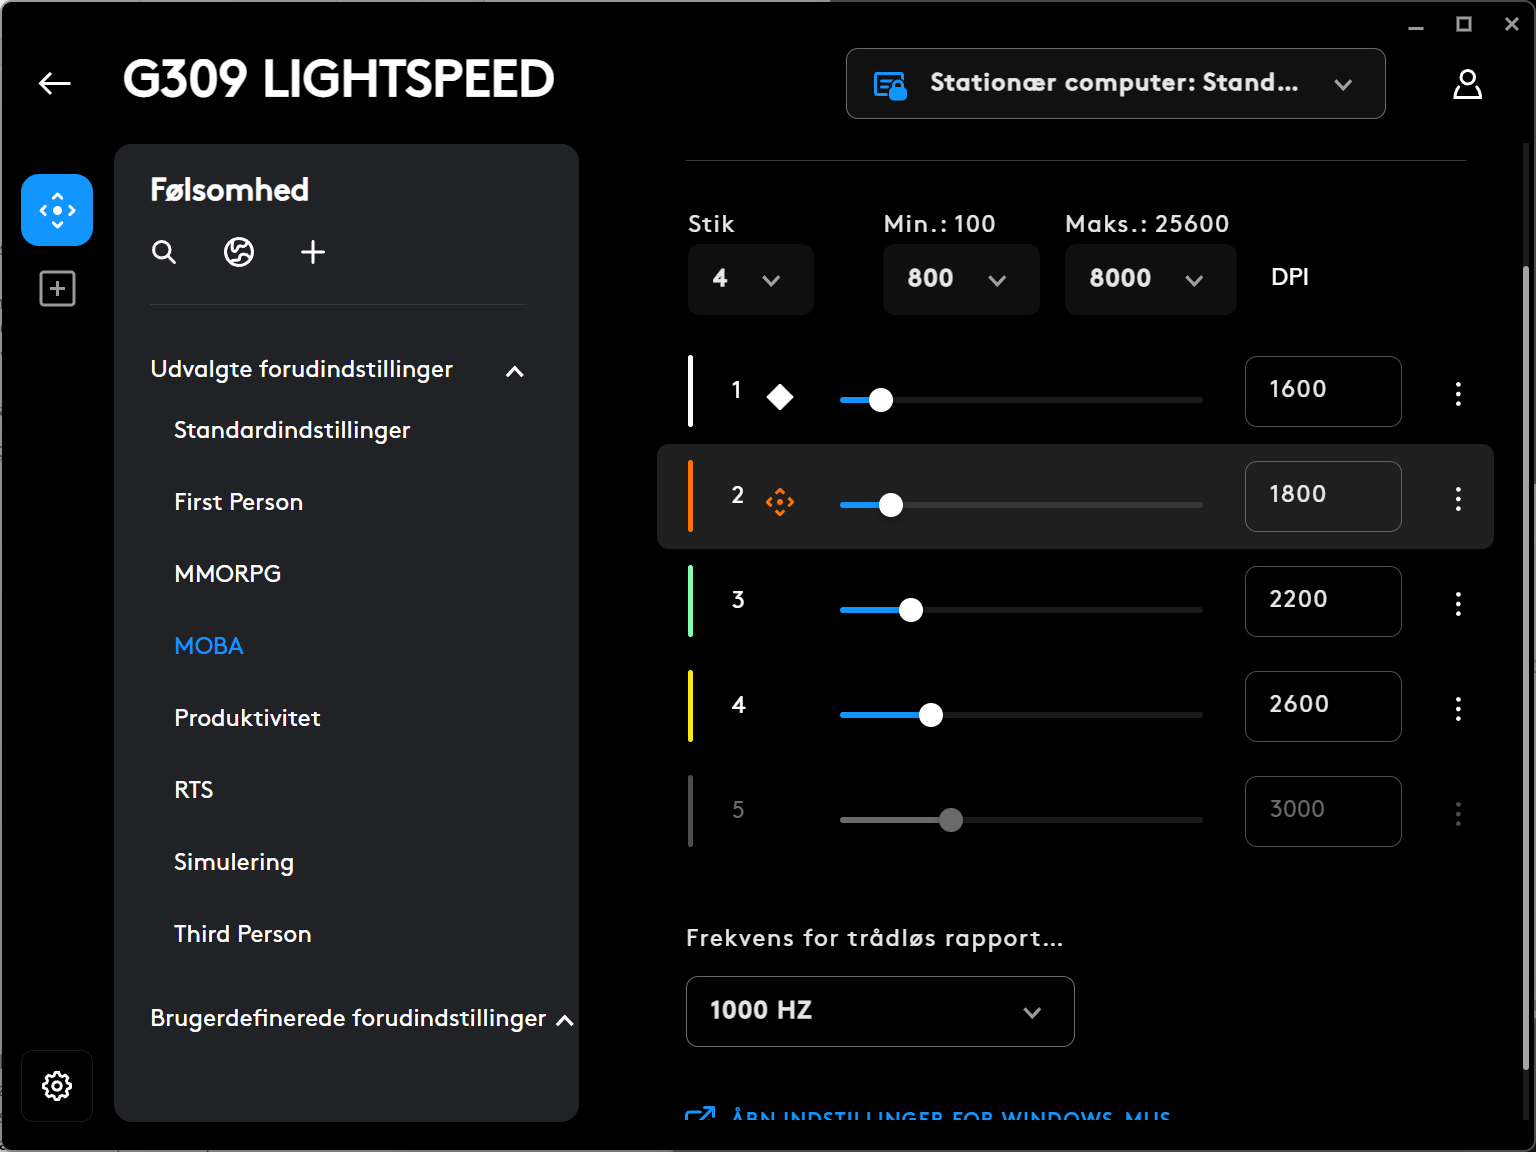The height and width of the screenshot is (1152, 1536).
Task: Open the more options menu for 1600 DPI
Action: pyautogui.click(x=1458, y=393)
